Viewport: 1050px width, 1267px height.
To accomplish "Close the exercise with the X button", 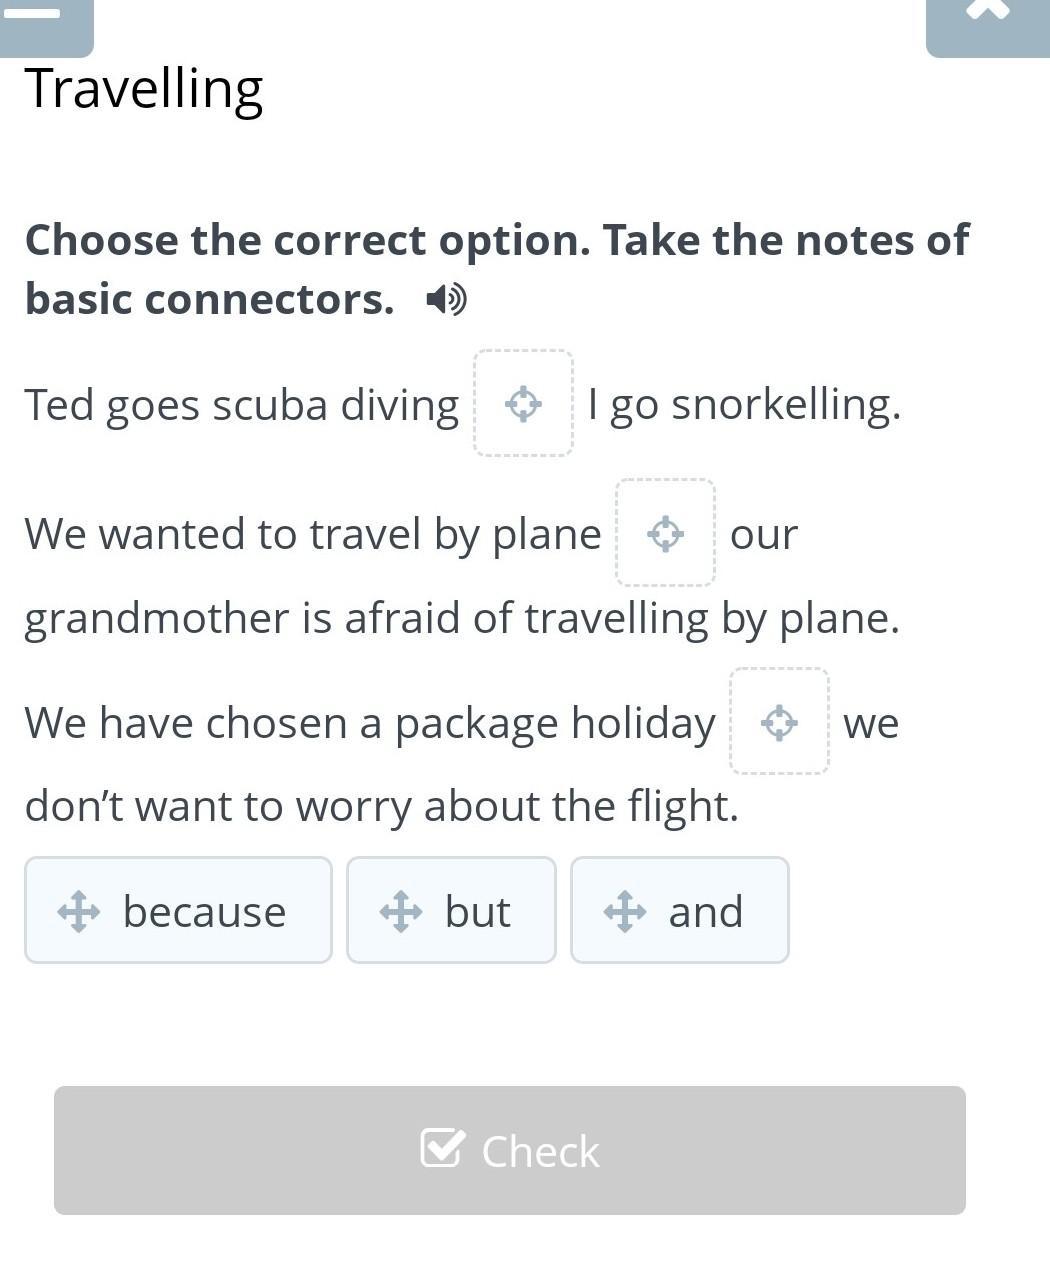I will [x=987, y=12].
